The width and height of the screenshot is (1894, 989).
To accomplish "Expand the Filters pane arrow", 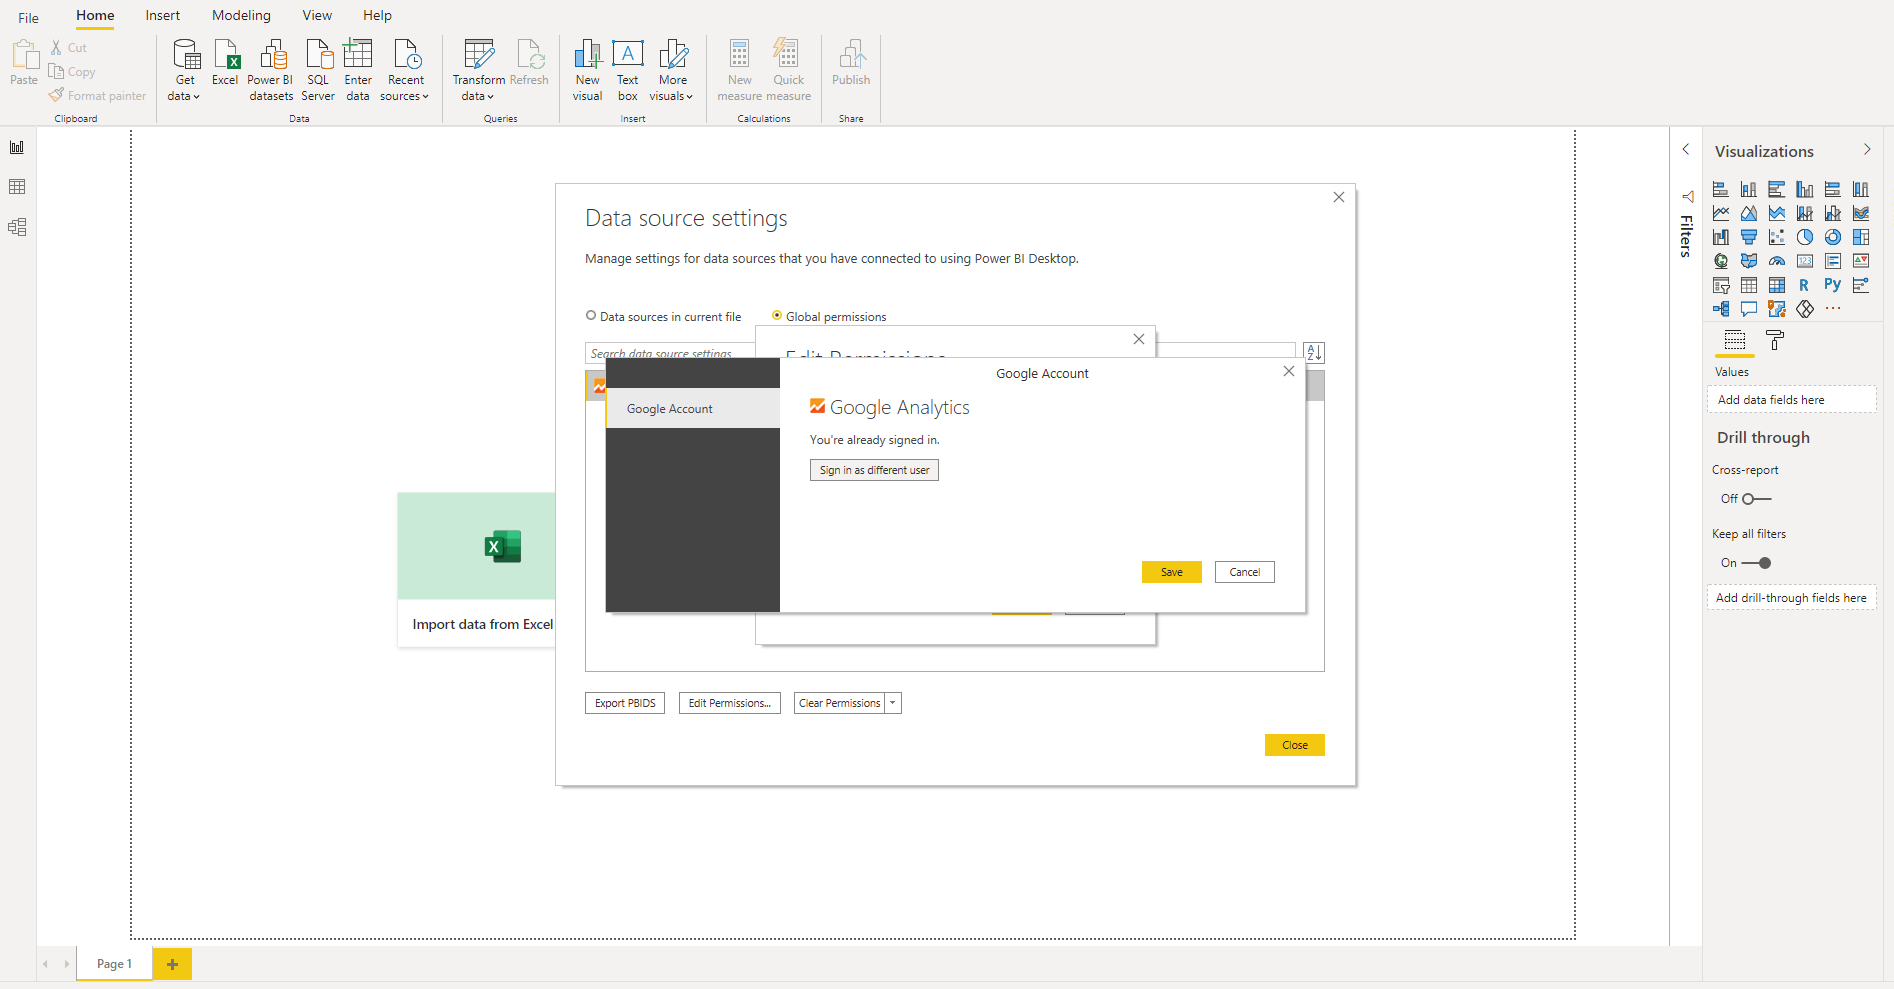I will pos(1686,150).
